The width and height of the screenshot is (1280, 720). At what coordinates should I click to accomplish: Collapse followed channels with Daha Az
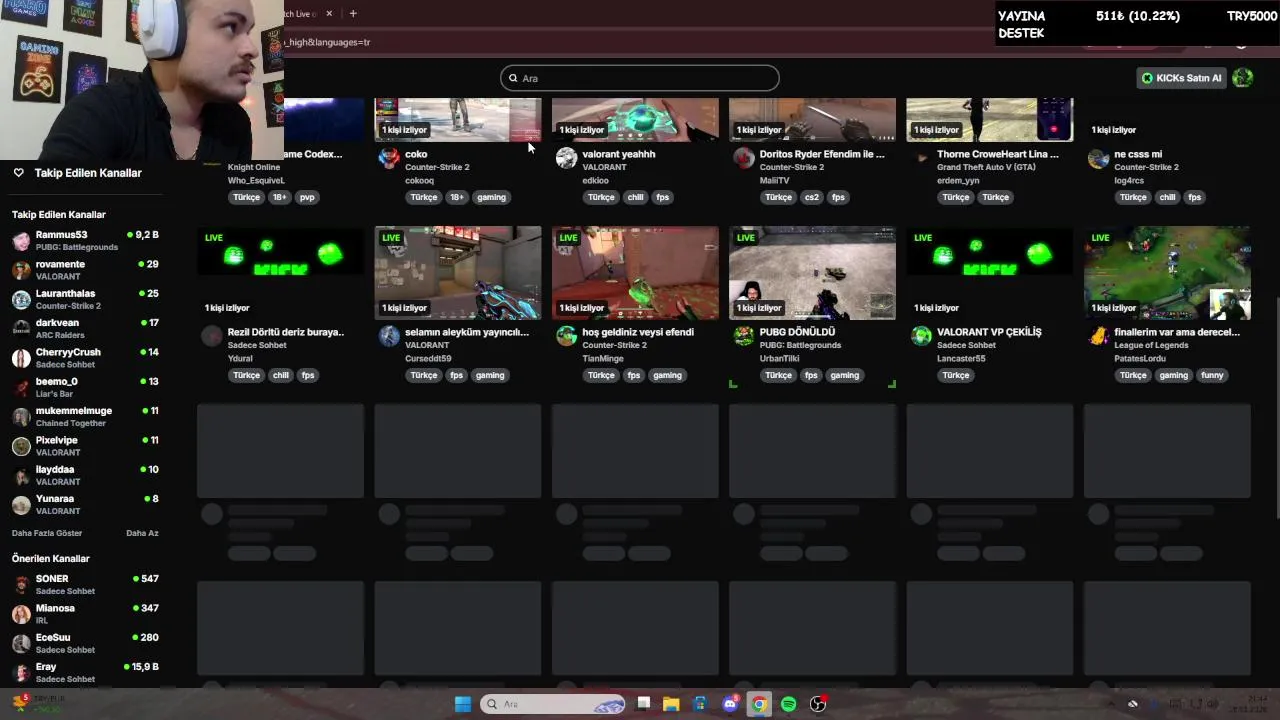tap(142, 533)
